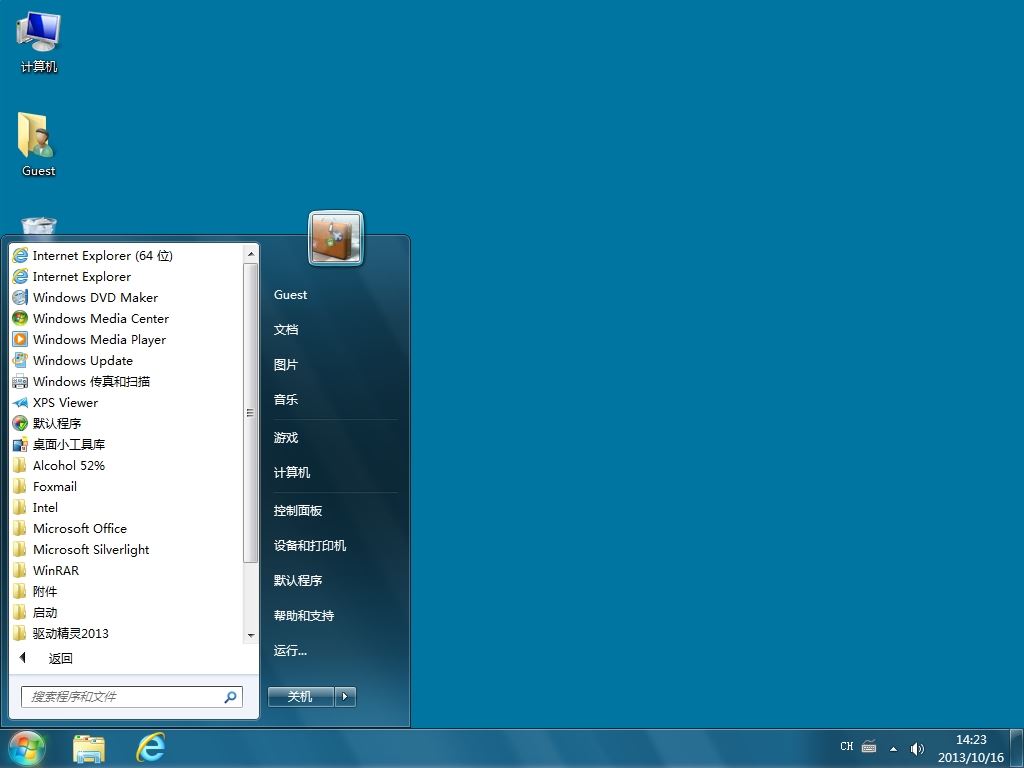
Task: Click the clock showing 14:23
Action: pyautogui.click(x=971, y=740)
